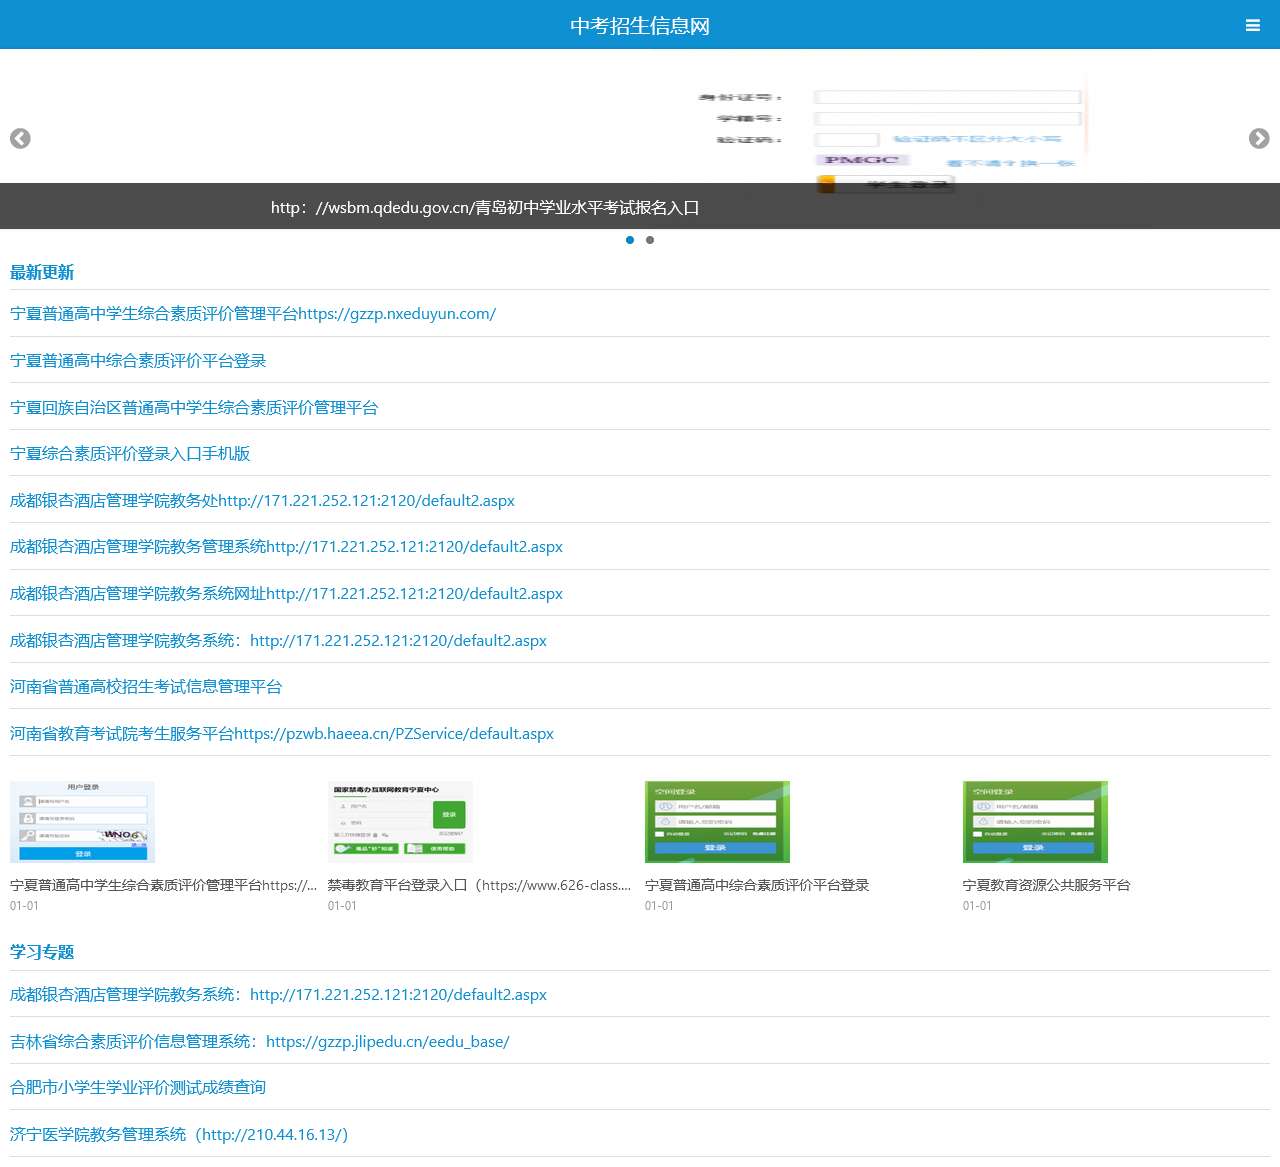This screenshot has width=1280, height=1167.
Task: Click the user login form thumbnail
Action: point(83,822)
